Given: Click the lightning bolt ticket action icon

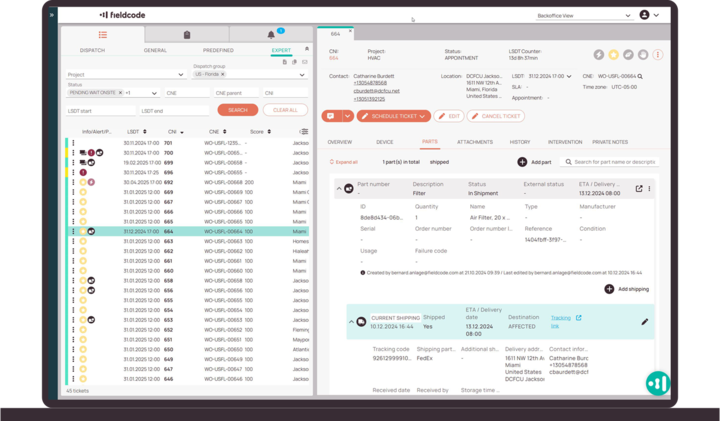Looking at the screenshot, I should pos(599,54).
